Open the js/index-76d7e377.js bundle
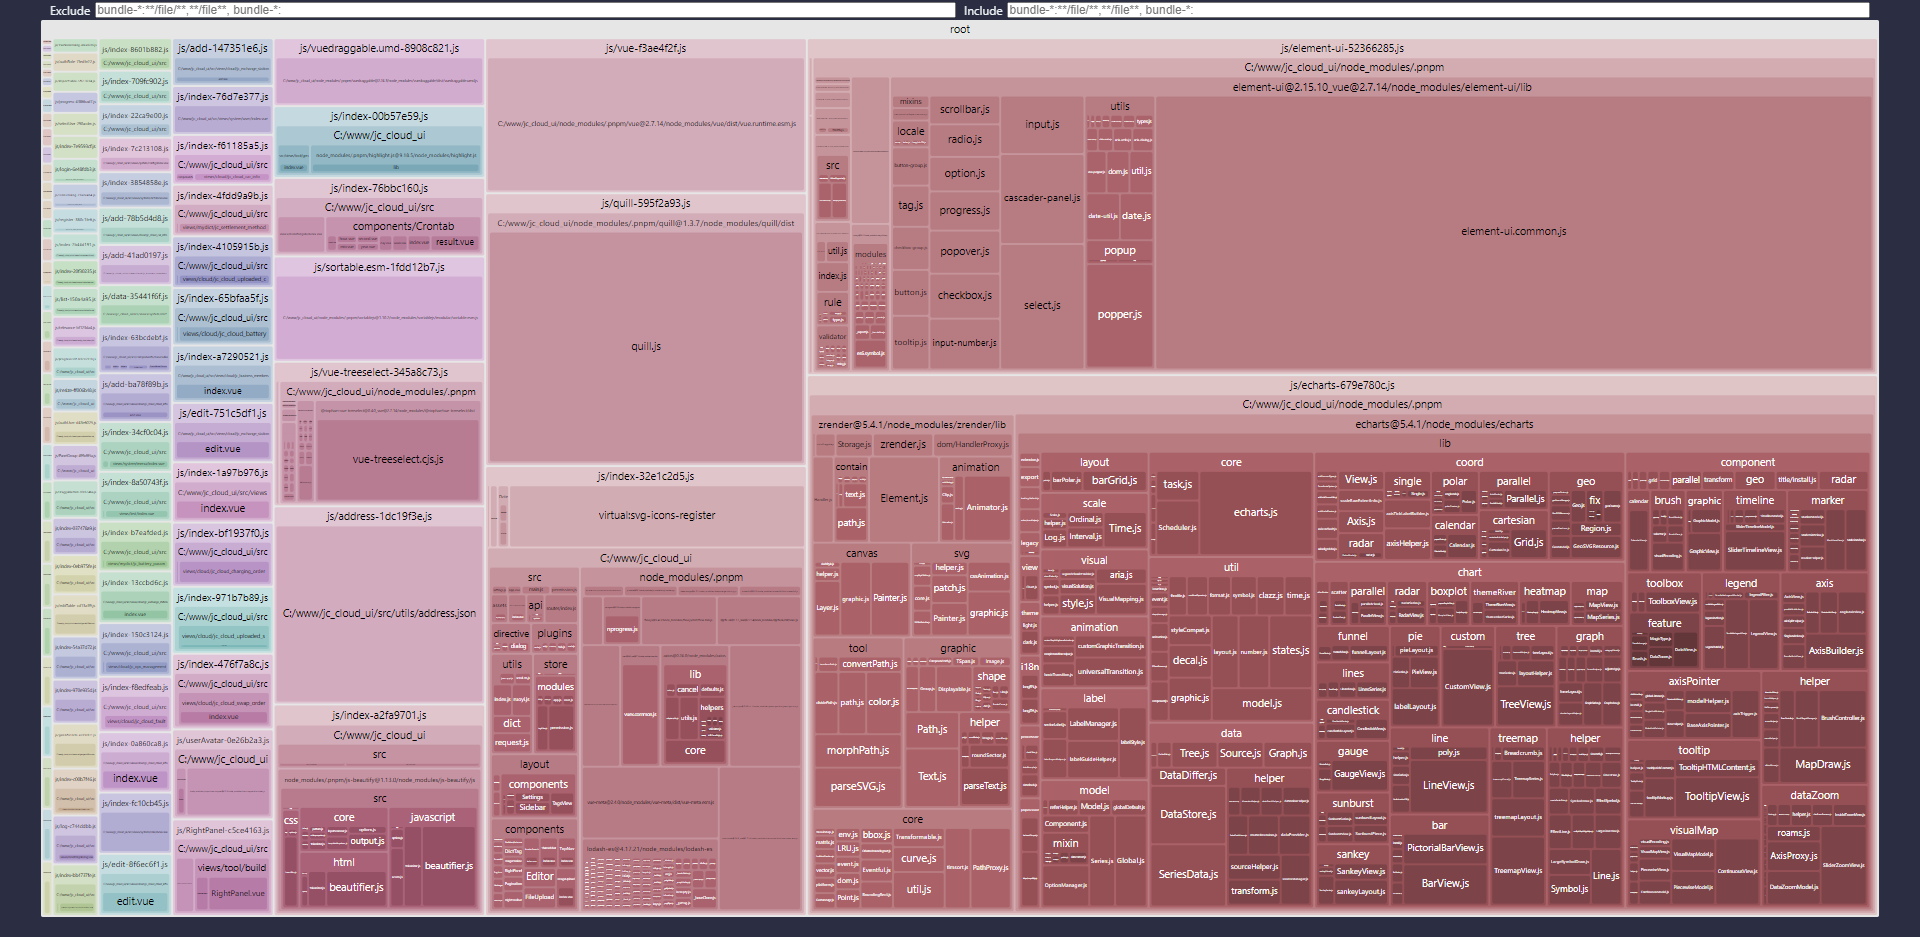 point(223,97)
